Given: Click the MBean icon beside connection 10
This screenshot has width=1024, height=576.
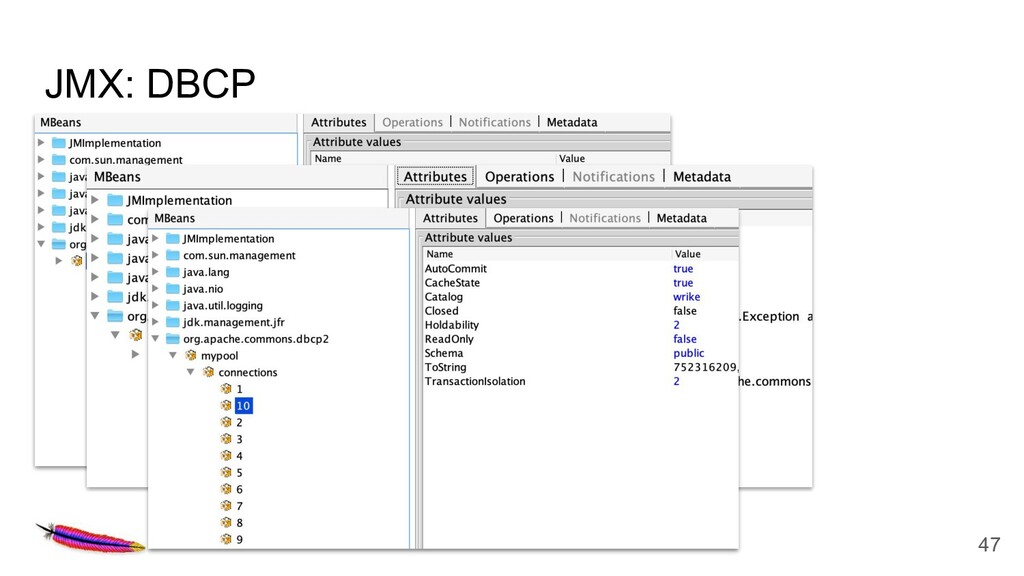Looking at the screenshot, I should pos(226,406).
